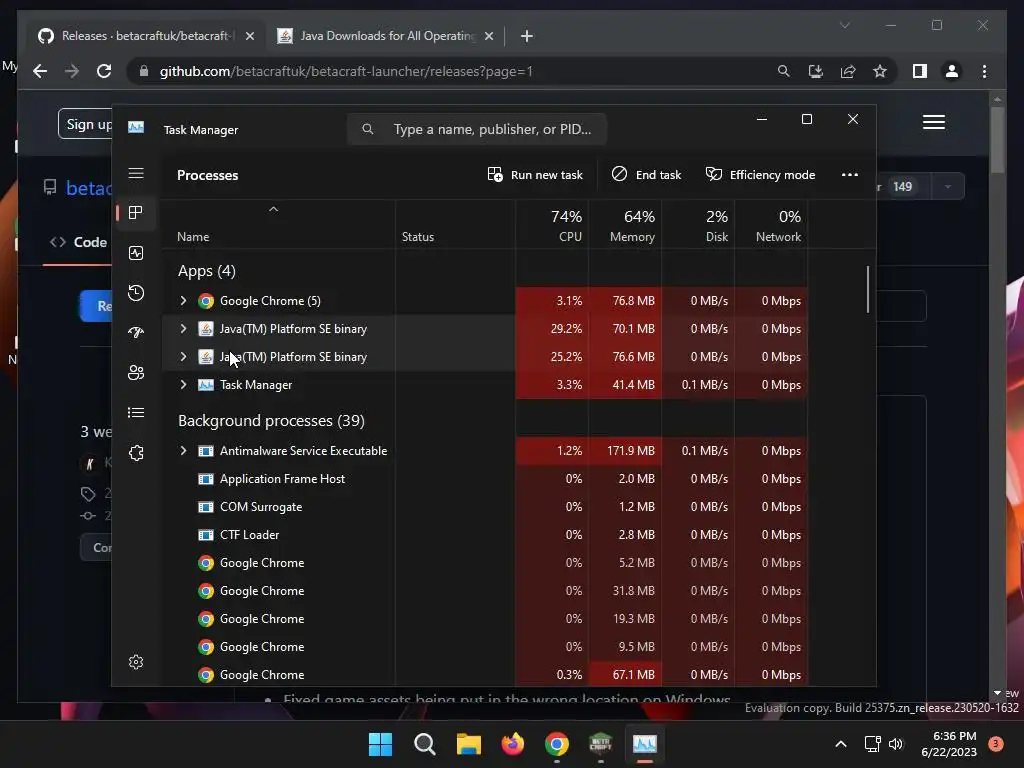Open the volume control in system tray
The image size is (1024, 768).
click(x=895, y=744)
